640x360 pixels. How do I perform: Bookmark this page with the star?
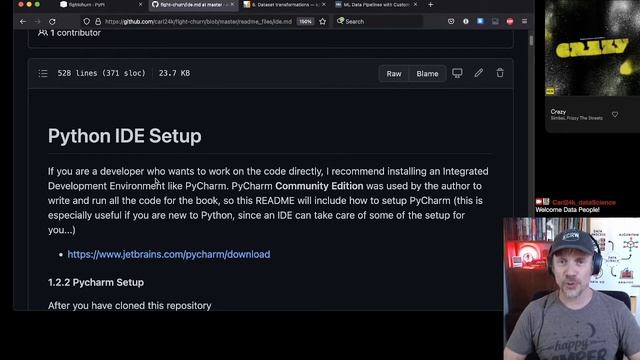tap(322, 22)
